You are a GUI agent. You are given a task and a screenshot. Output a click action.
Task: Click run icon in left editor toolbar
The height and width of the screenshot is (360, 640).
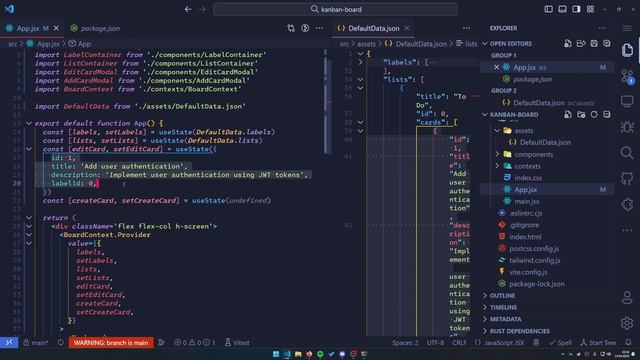(x=305, y=28)
